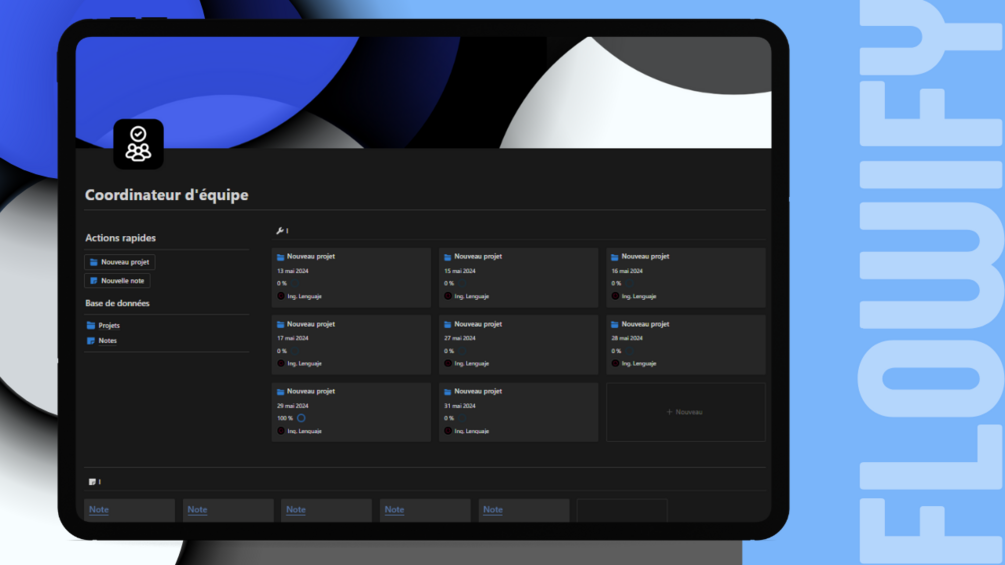Click the date 15 mai 2024
Image resolution: width=1005 pixels, height=565 pixels.
click(x=460, y=271)
